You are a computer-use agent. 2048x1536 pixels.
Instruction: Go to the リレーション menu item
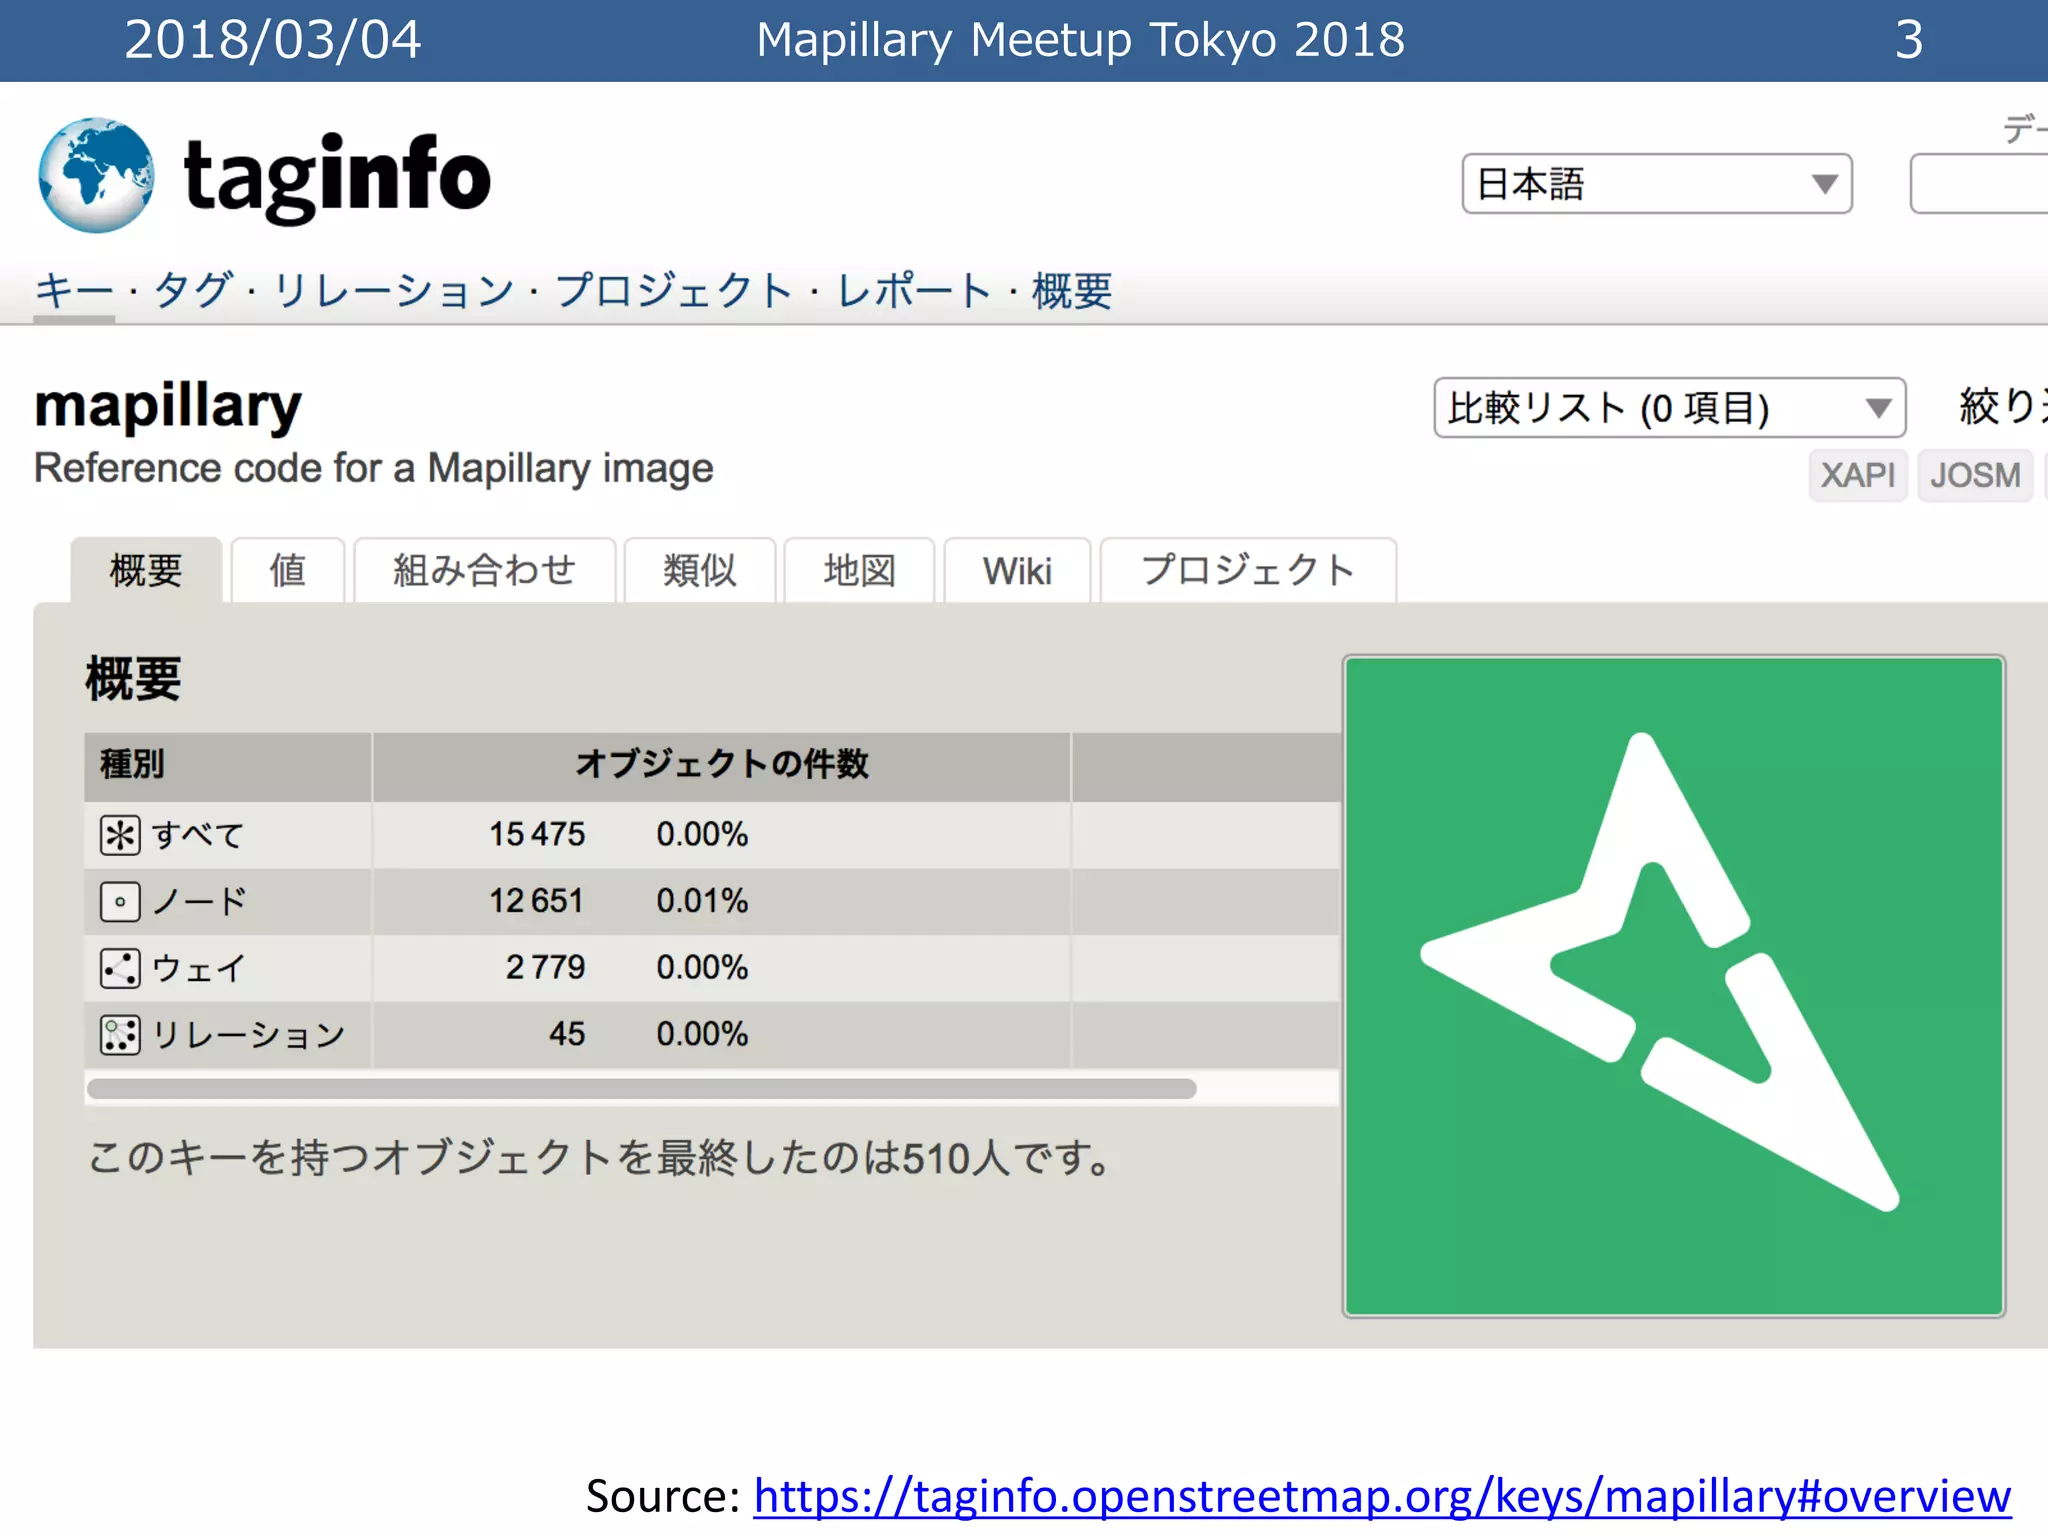point(393,291)
